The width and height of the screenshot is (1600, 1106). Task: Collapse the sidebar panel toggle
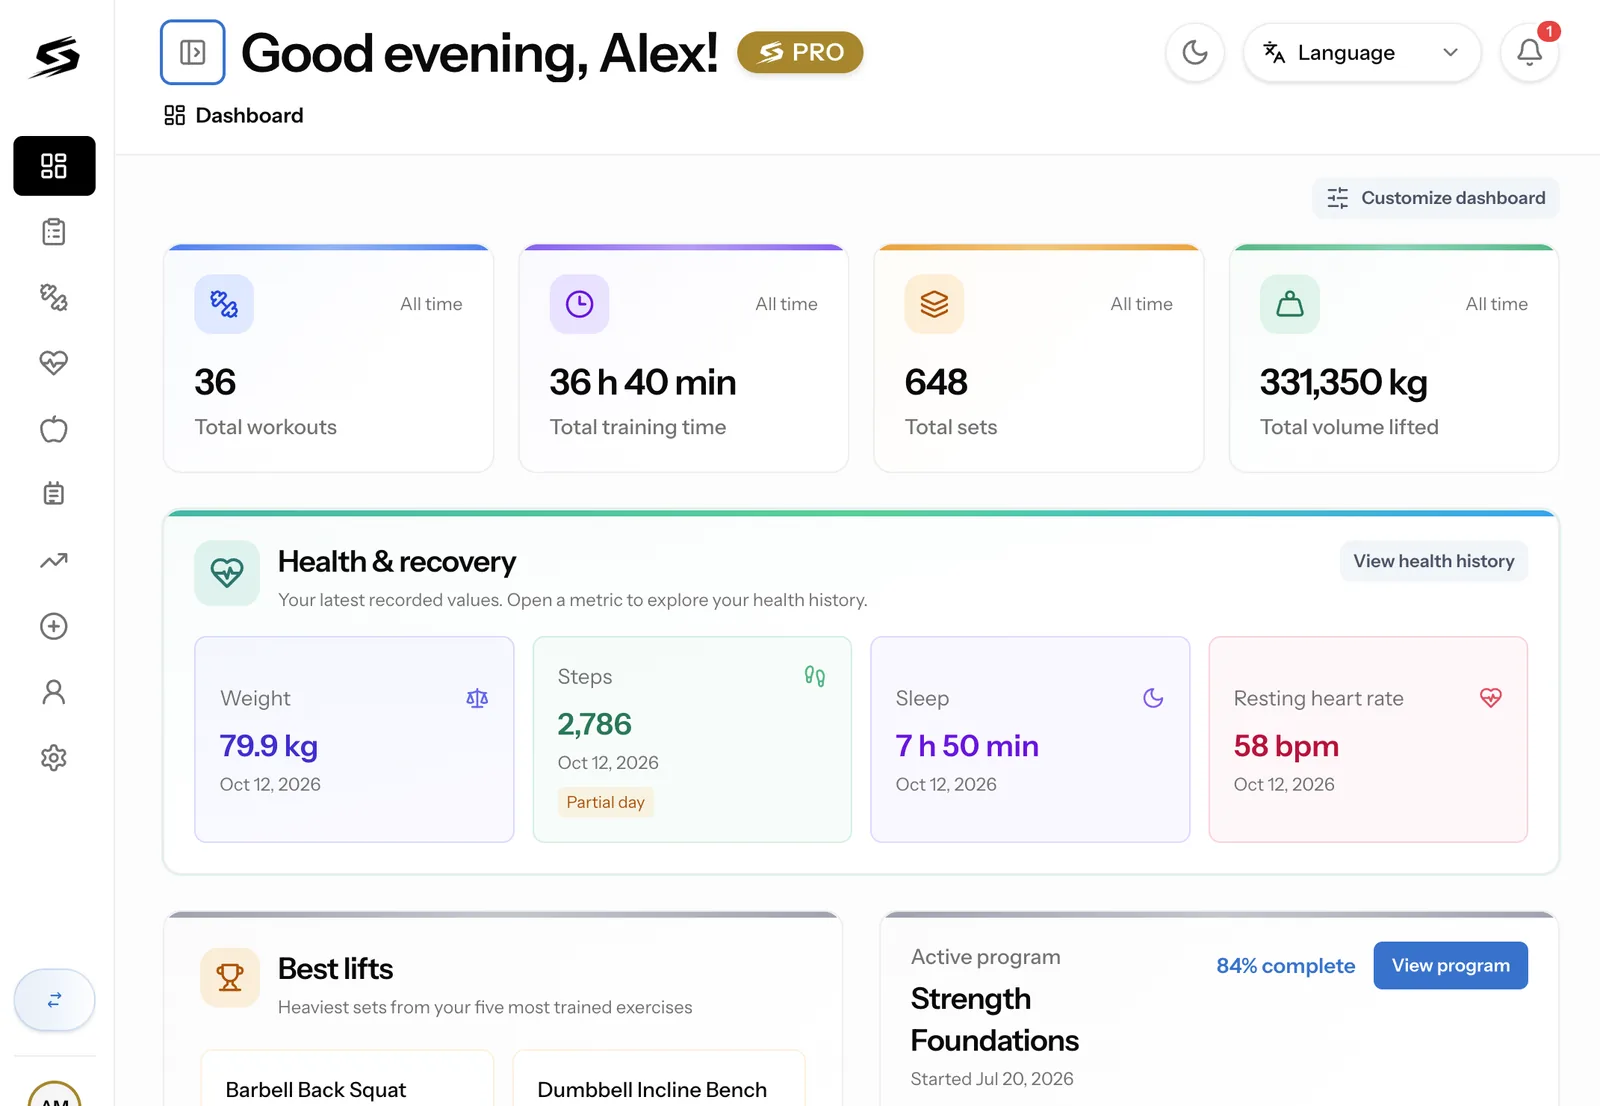[x=193, y=52]
